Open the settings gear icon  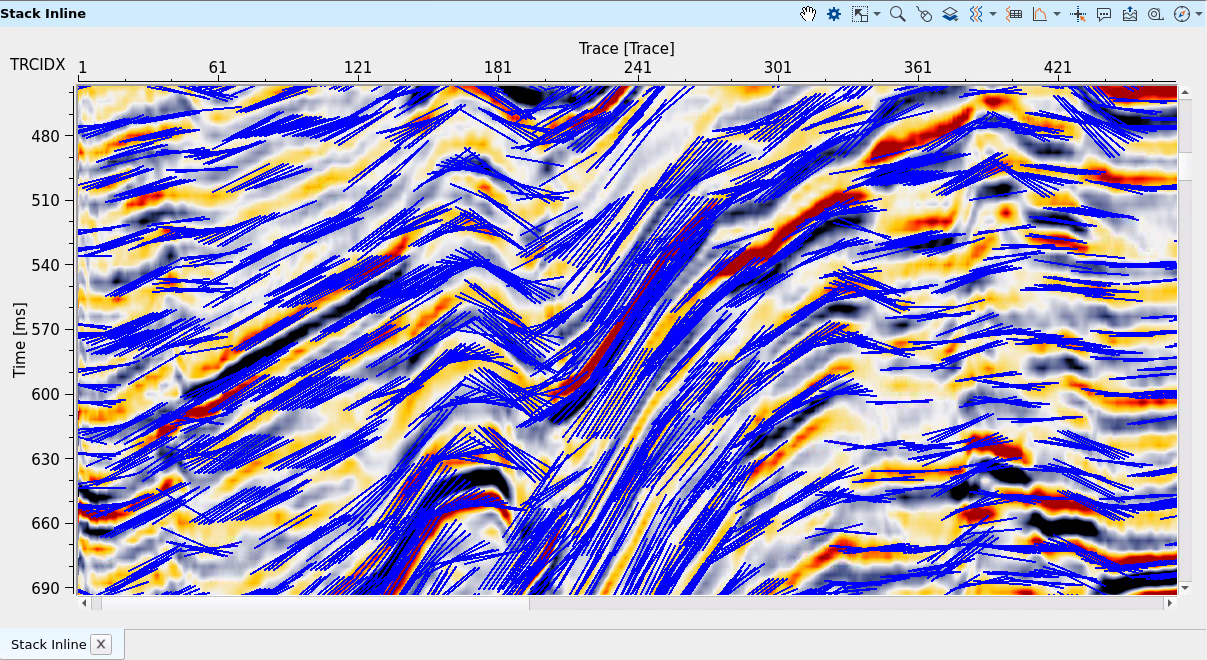tap(833, 14)
